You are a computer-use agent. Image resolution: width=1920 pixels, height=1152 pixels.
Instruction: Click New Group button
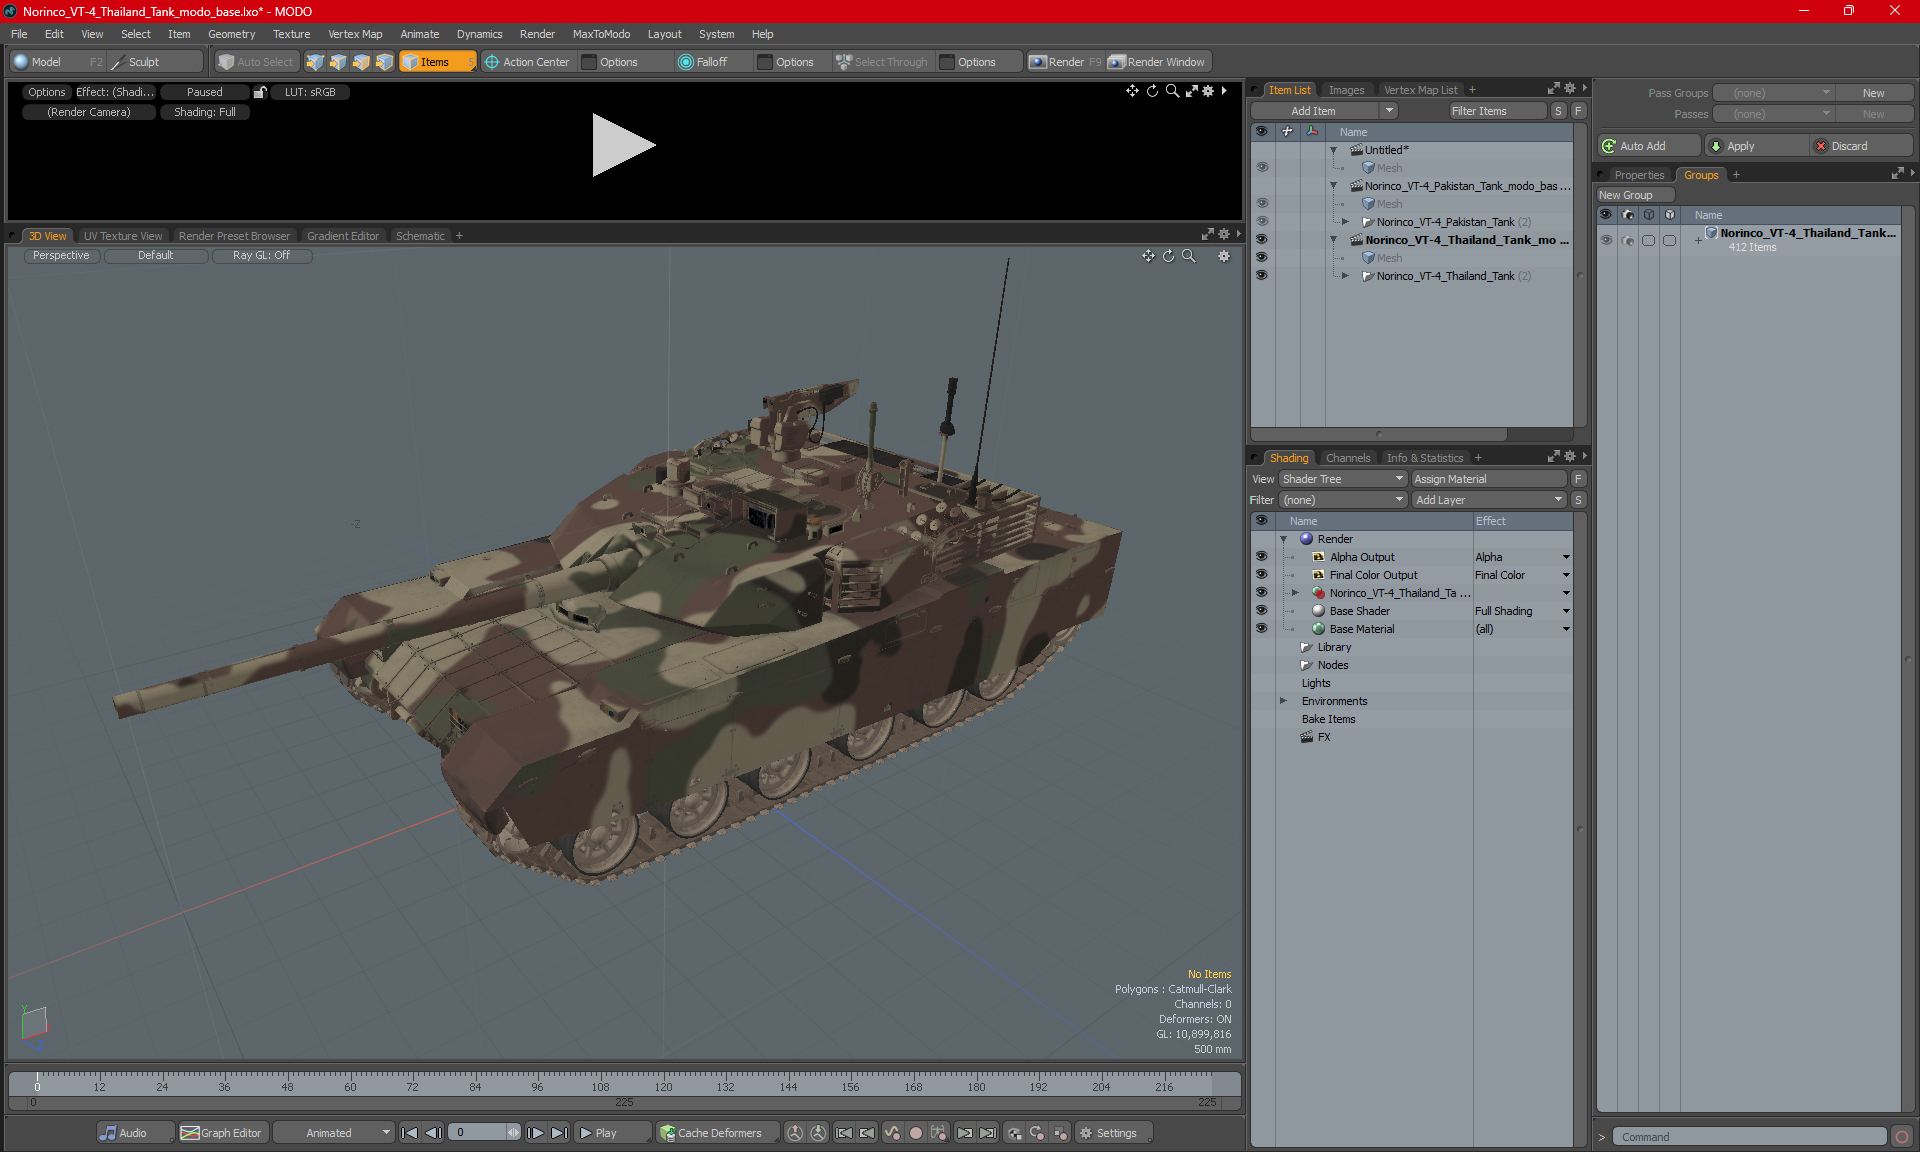[1635, 195]
